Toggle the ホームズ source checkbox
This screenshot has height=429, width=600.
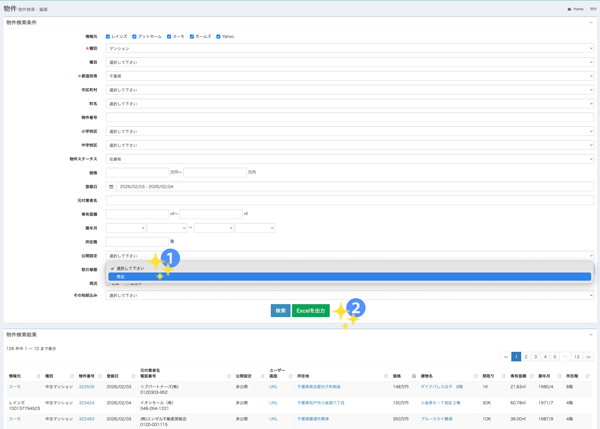(192, 37)
